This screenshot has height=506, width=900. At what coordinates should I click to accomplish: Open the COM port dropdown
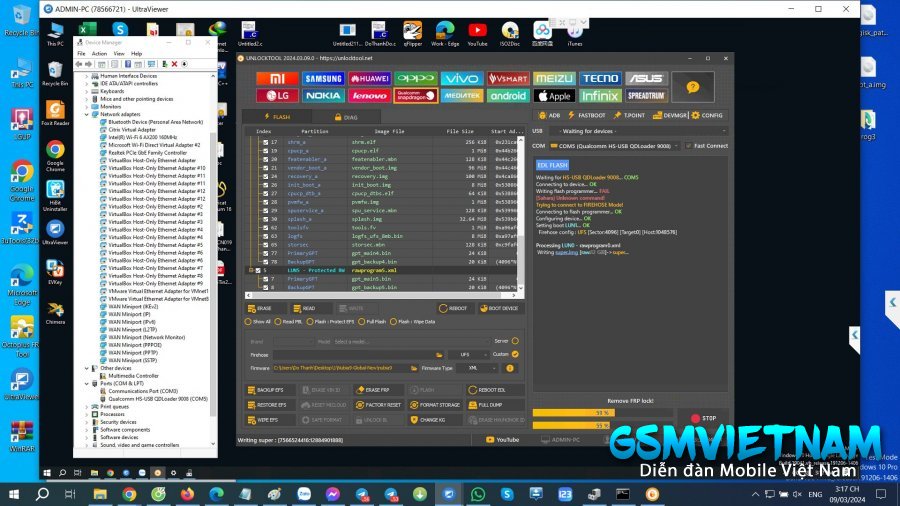pos(614,146)
